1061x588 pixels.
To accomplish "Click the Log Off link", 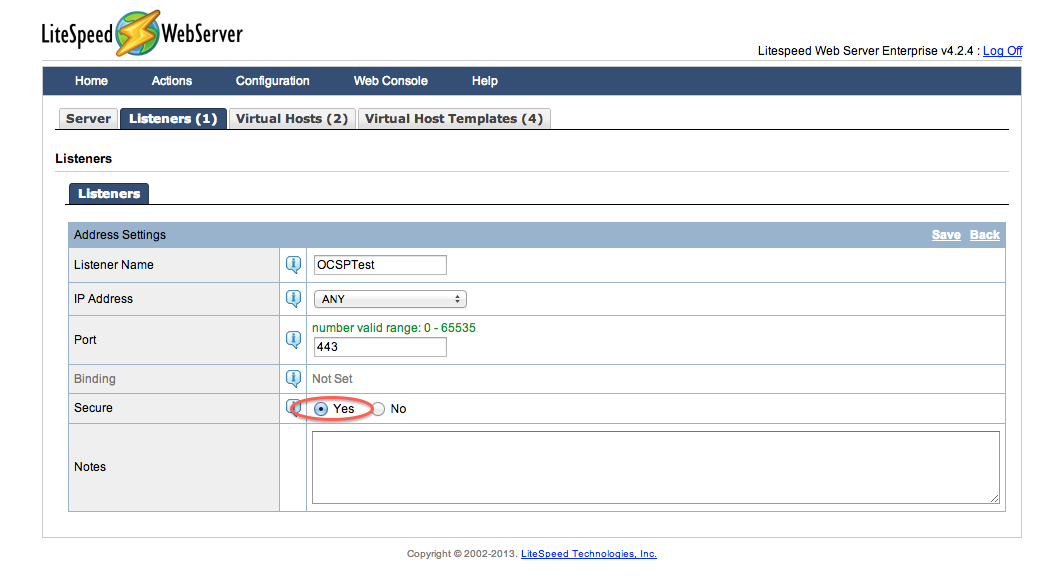I will click(1002, 51).
